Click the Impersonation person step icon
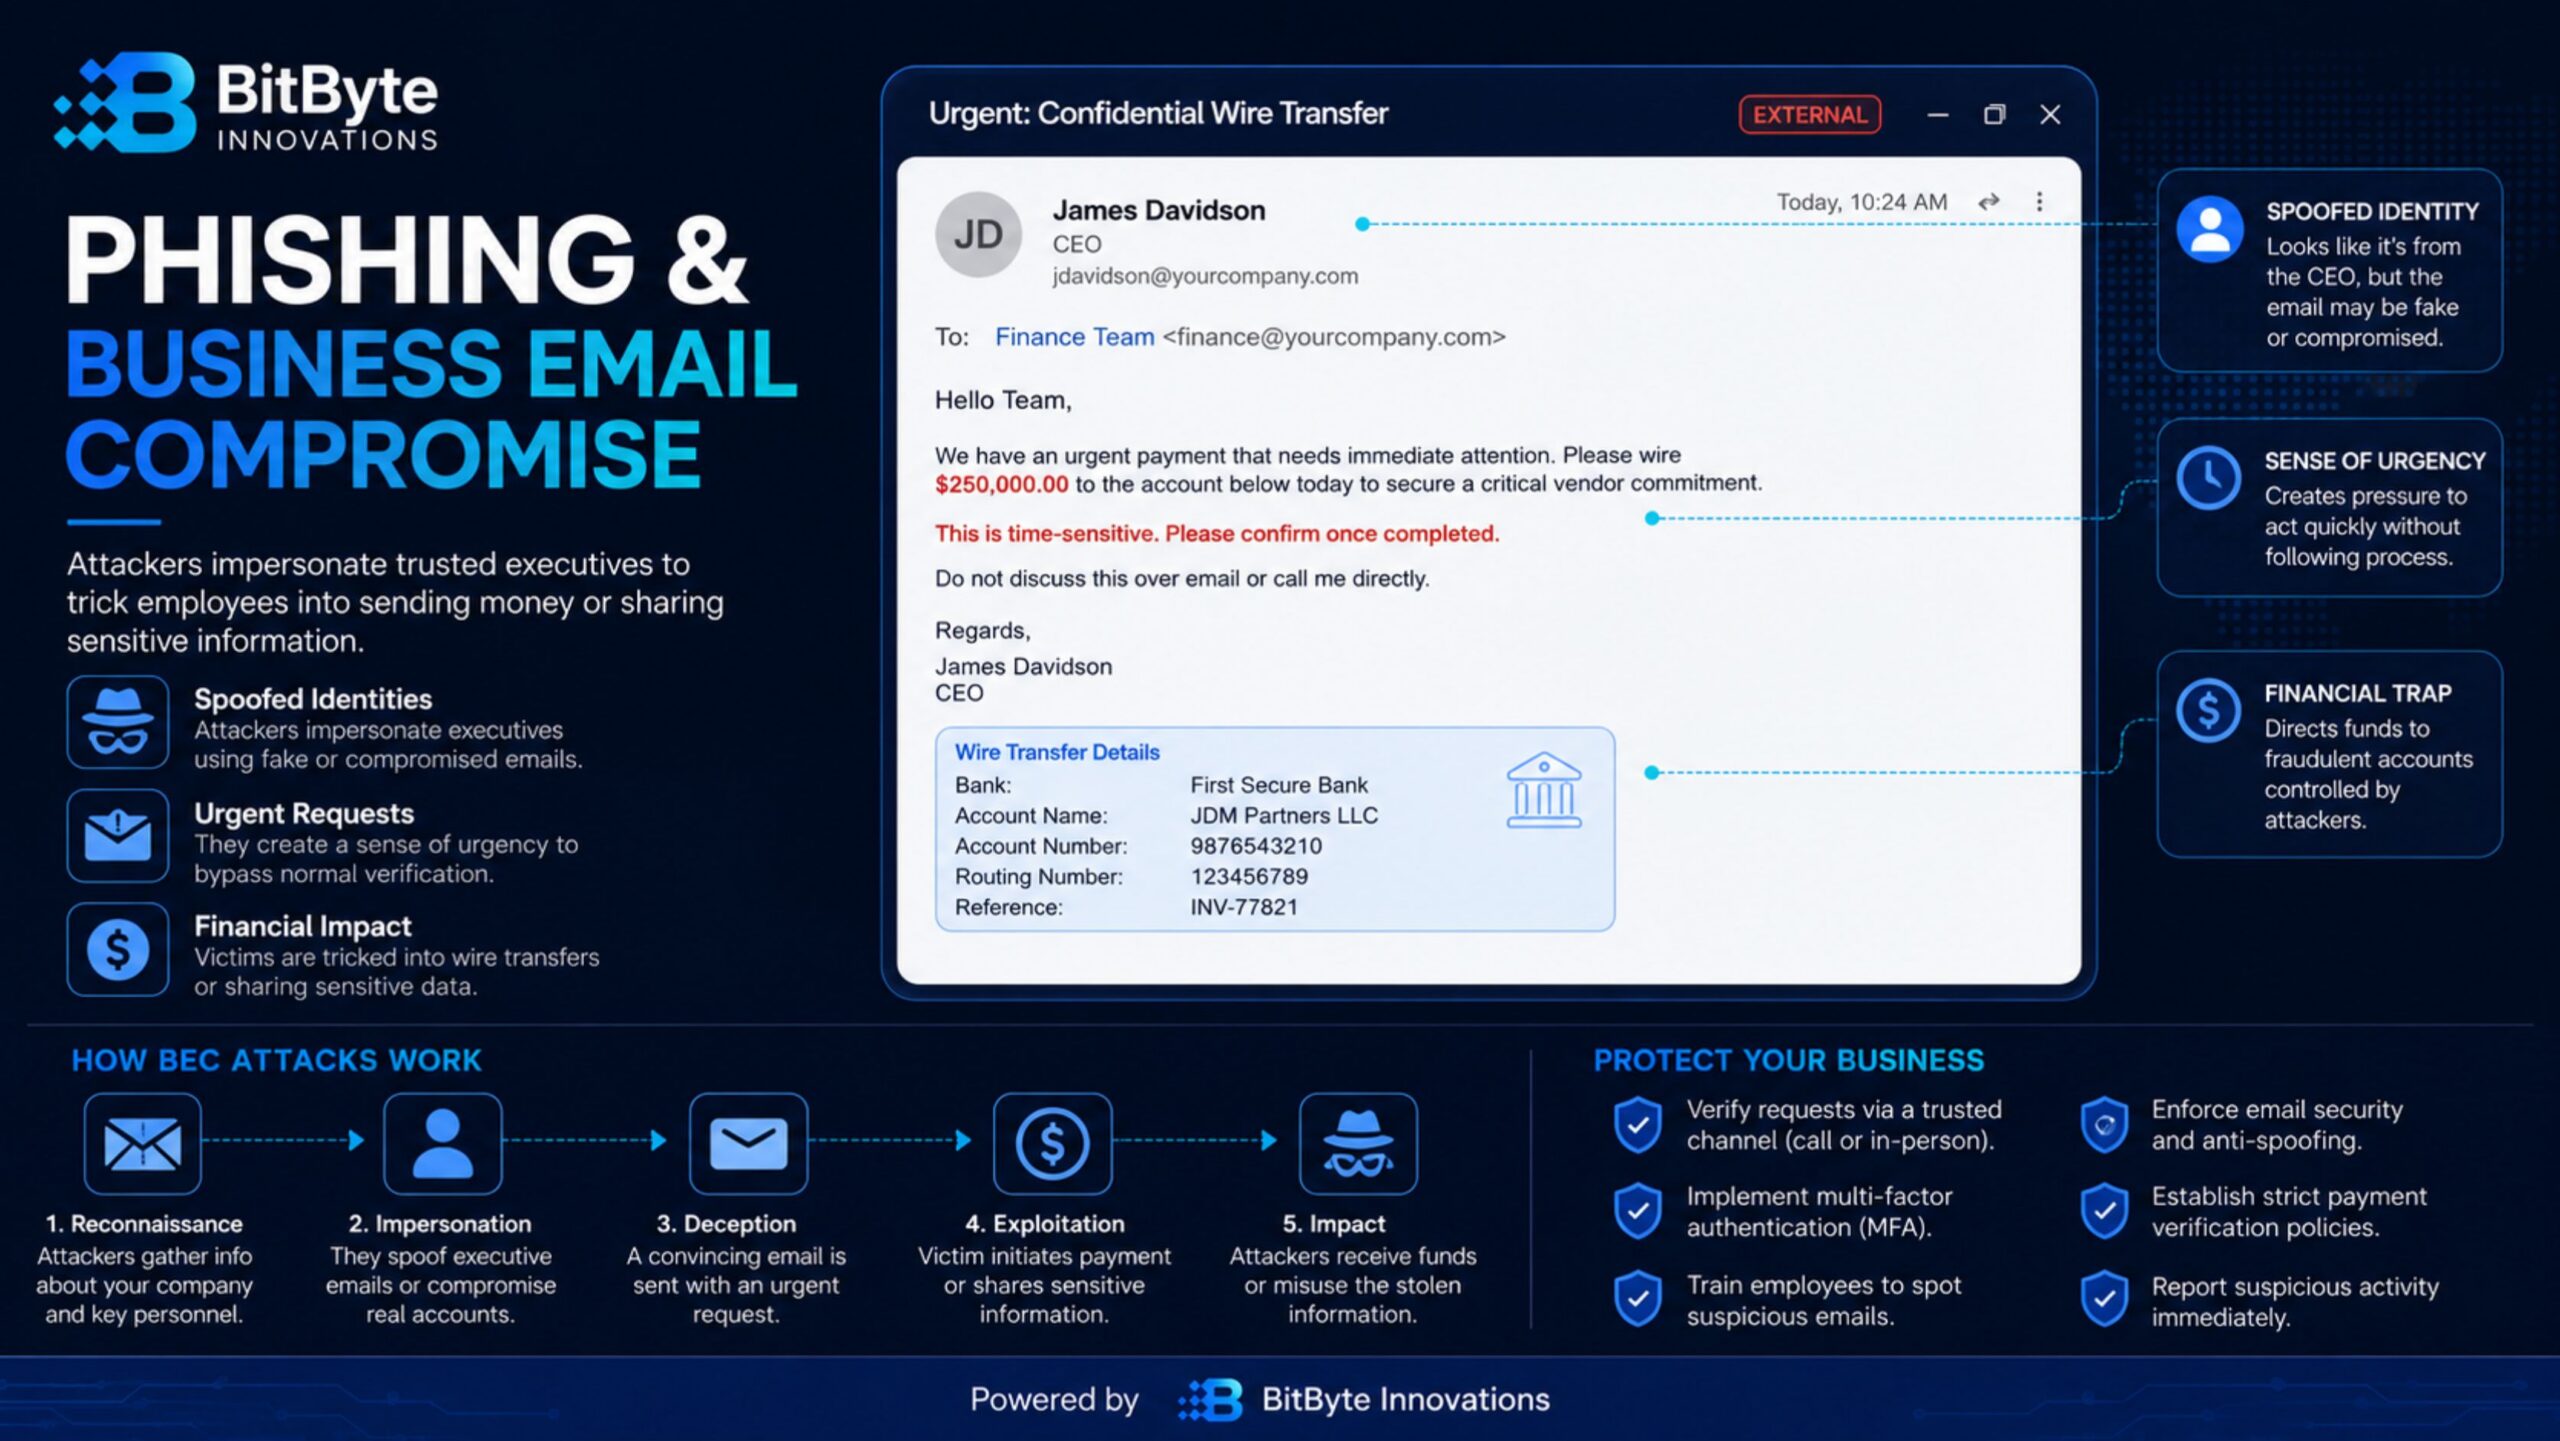Viewport: 2560px width, 1441px height. 442,1143
